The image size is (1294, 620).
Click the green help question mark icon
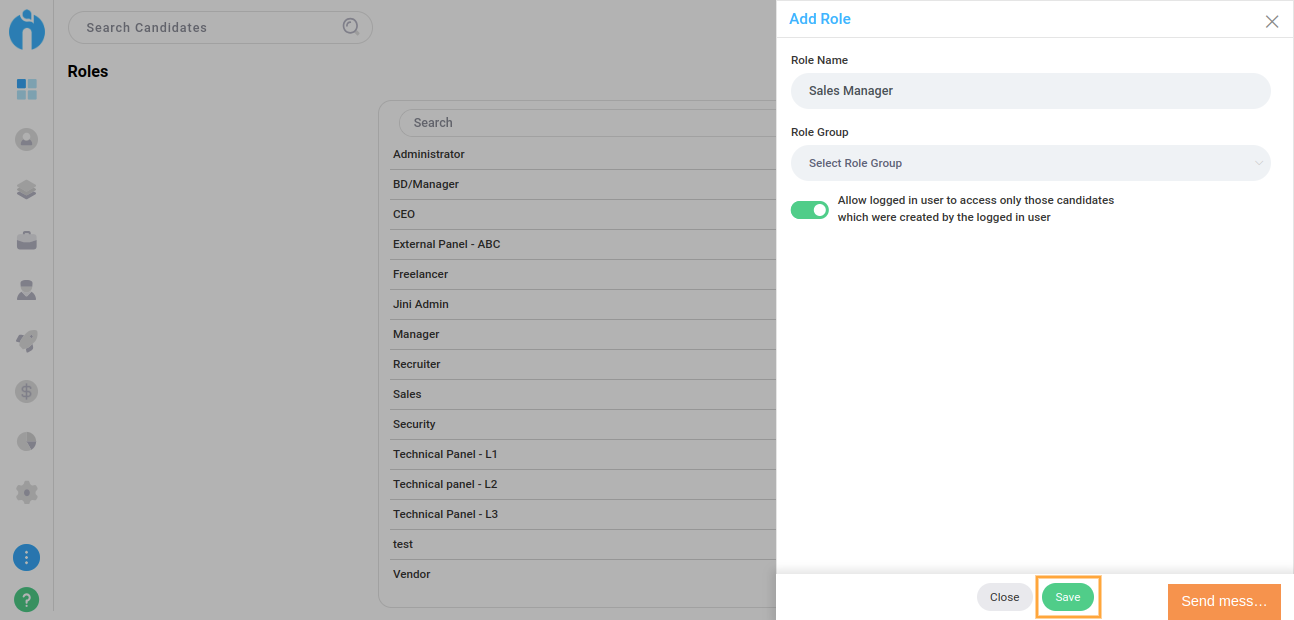pyautogui.click(x=27, y=600)
